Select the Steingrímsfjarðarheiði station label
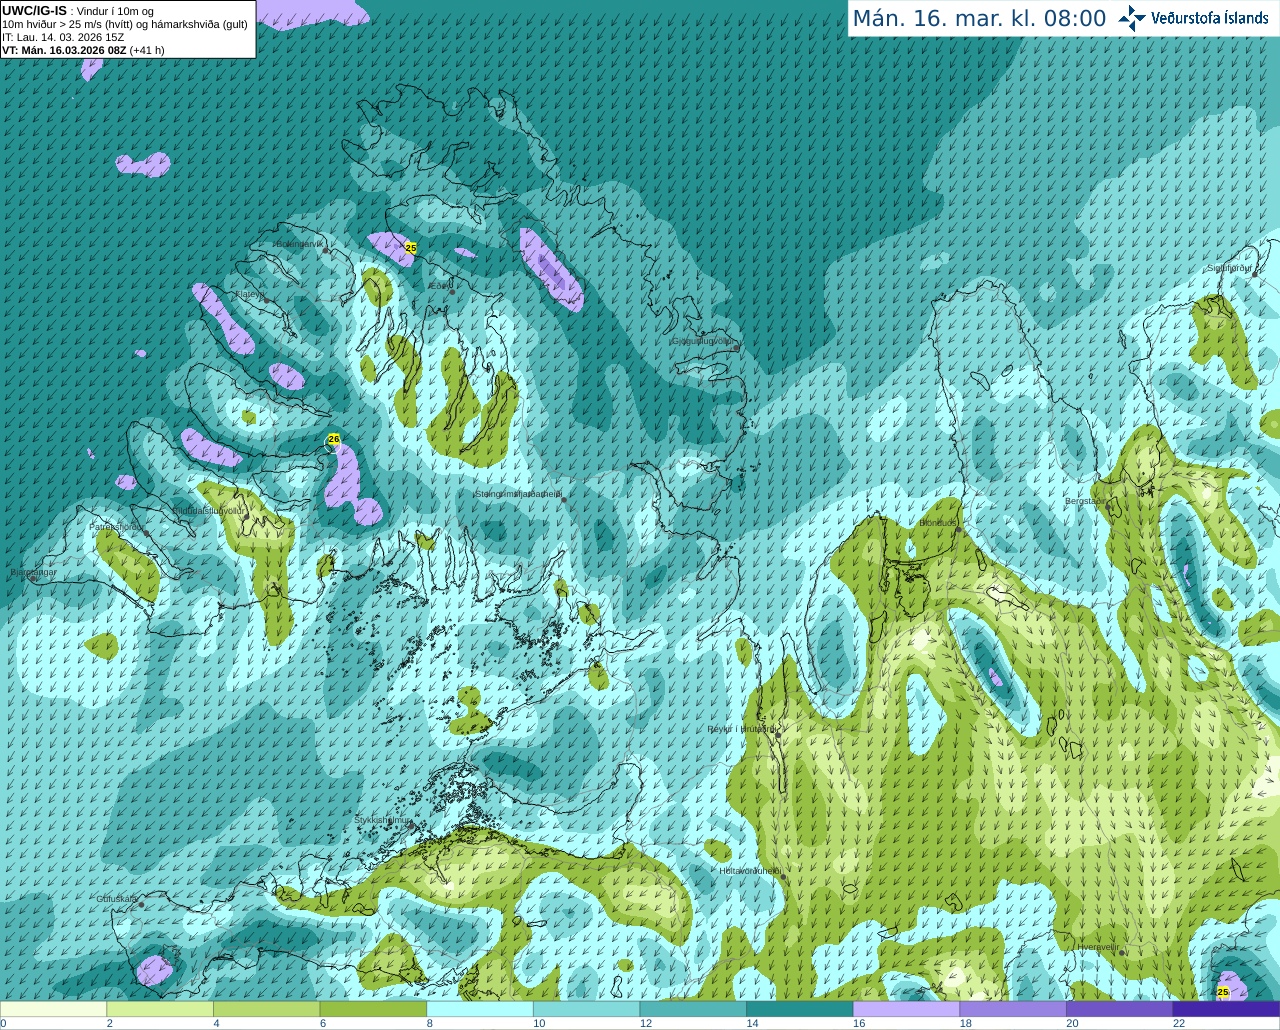Image resolution: width=1280 pixels, height=1030 pixels. (x=518, y=493)
